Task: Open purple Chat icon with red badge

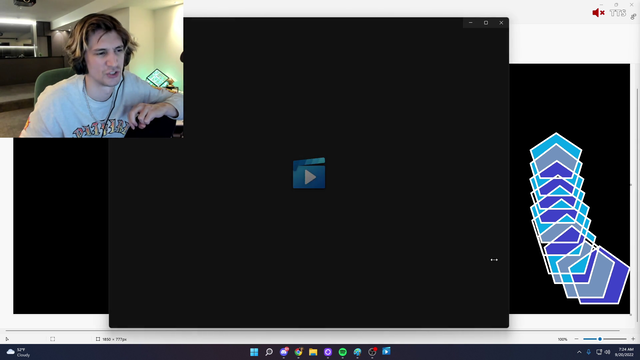Action: click(284, 352)
